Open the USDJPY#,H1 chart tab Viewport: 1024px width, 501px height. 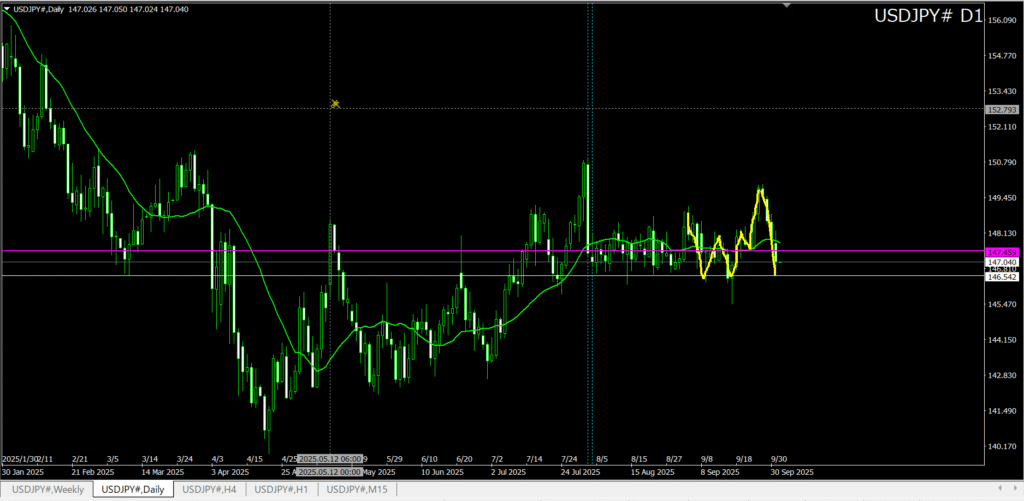coord(285,489)
